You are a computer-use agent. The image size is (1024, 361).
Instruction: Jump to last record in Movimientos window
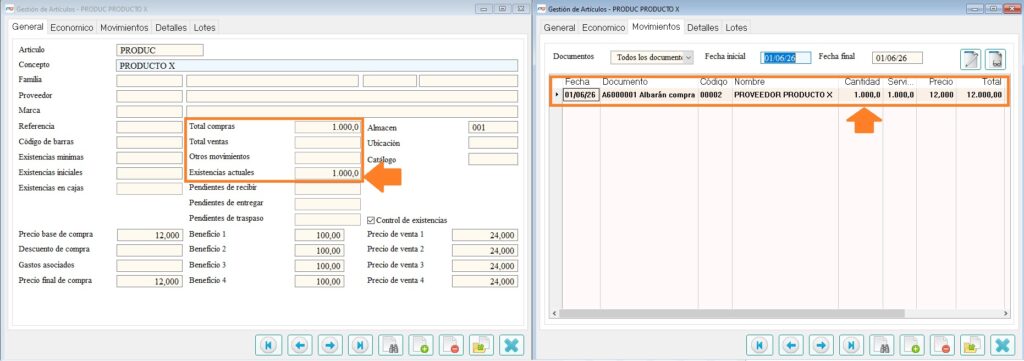coord(852,345)
